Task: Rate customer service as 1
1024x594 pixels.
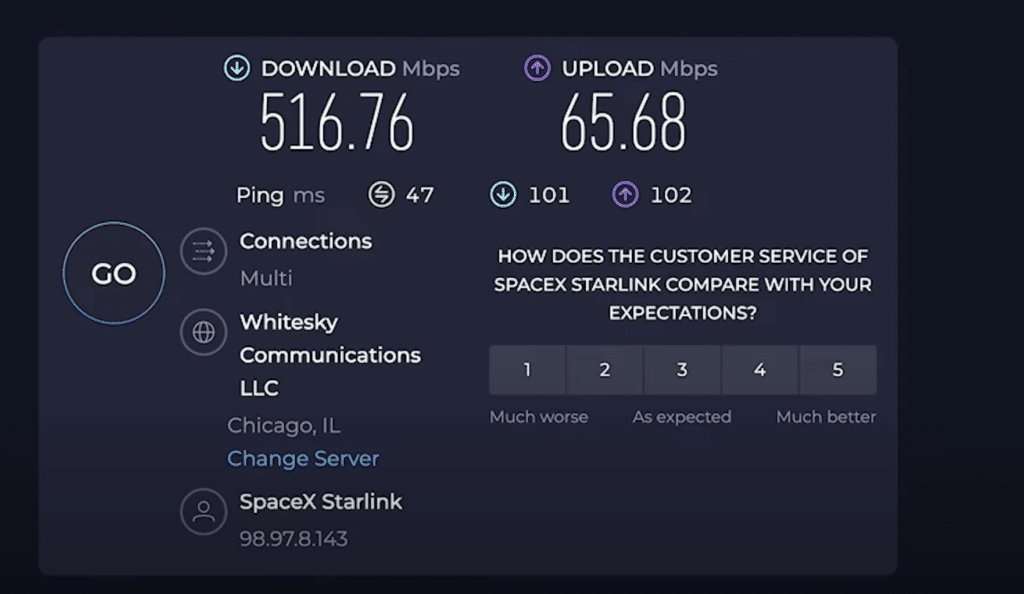Action: 527,370
